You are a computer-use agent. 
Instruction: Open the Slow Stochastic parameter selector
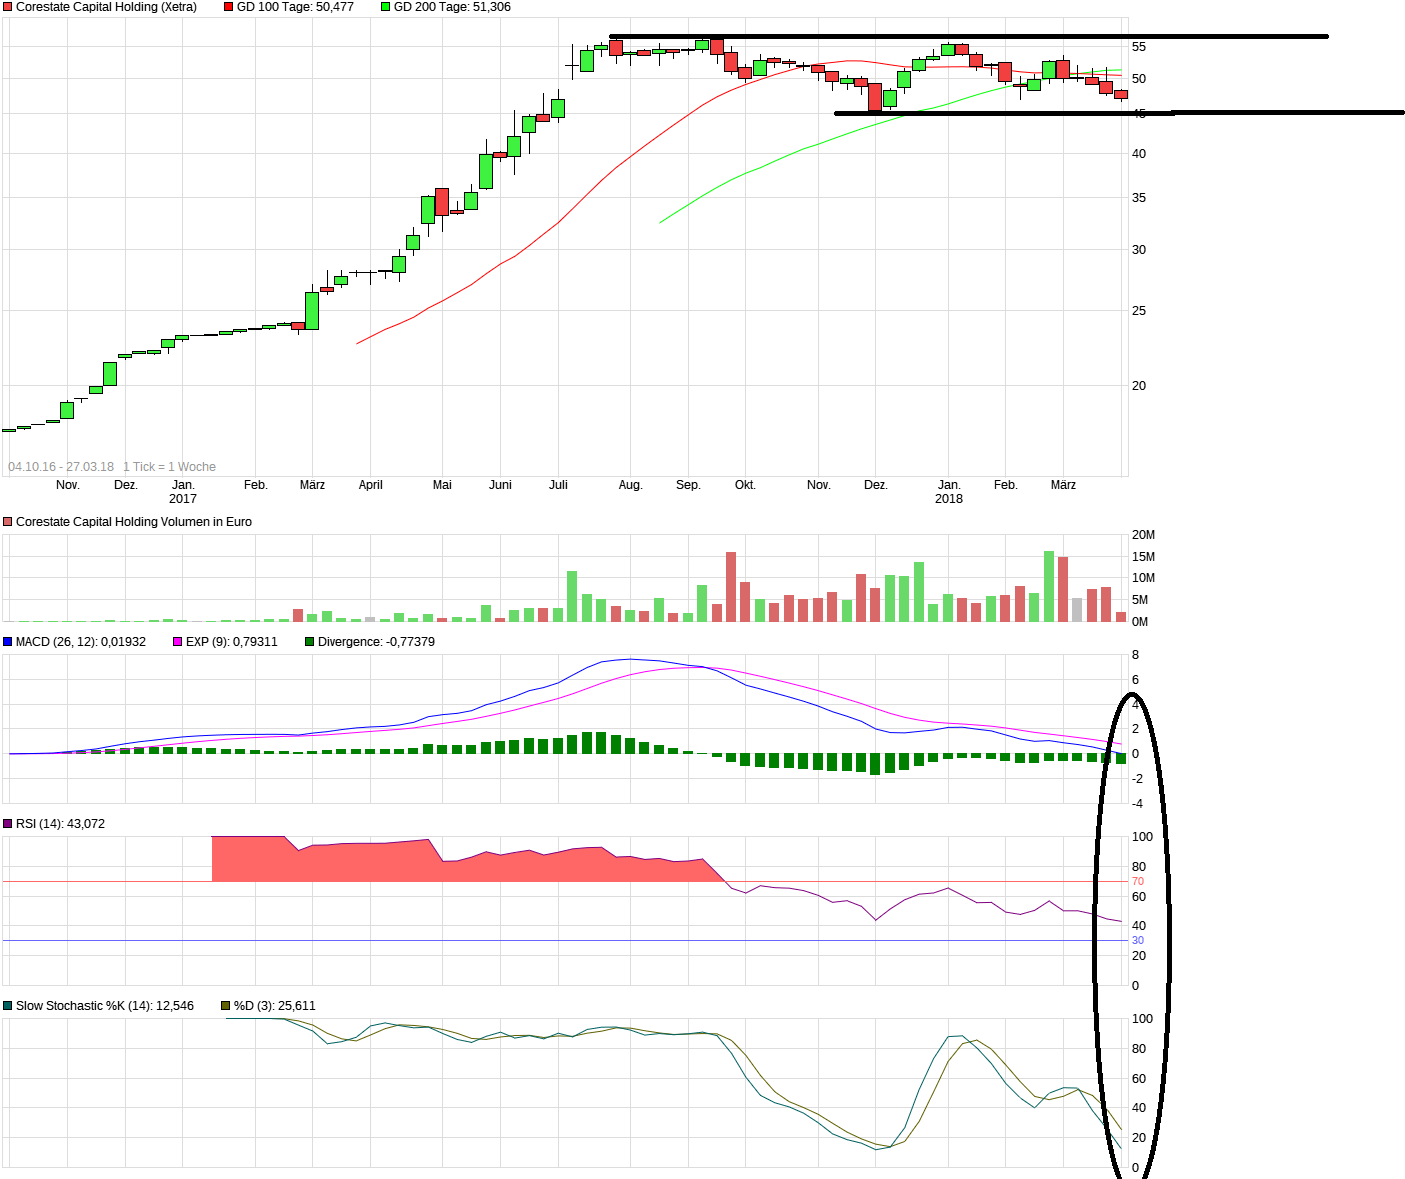coord(8,1005)
